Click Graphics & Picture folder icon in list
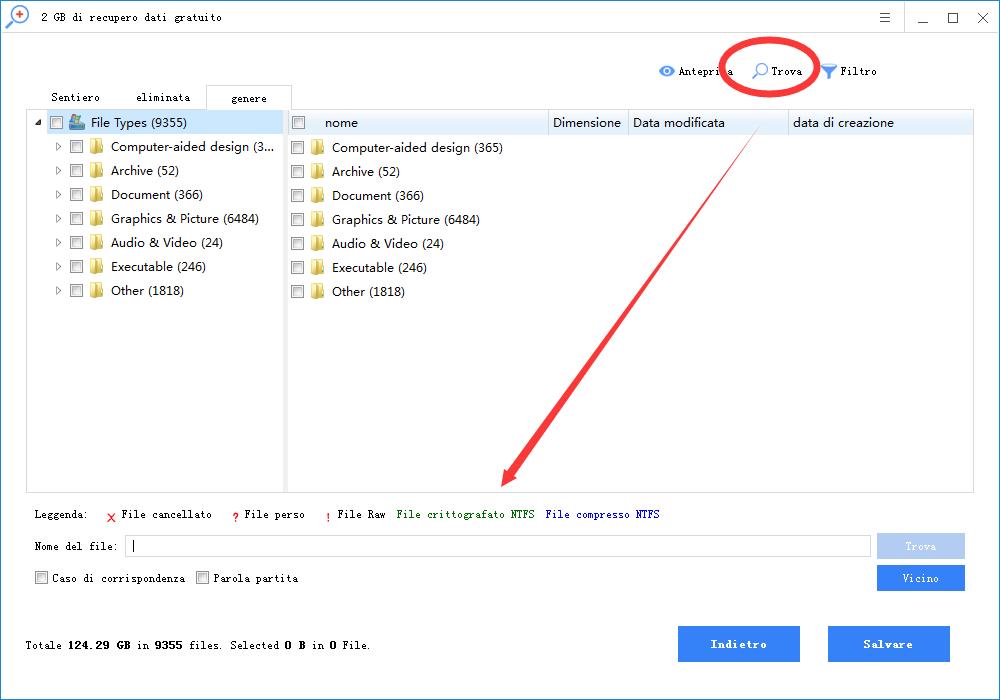Screen dimensions: 1000x700 [x=318, y=219]
